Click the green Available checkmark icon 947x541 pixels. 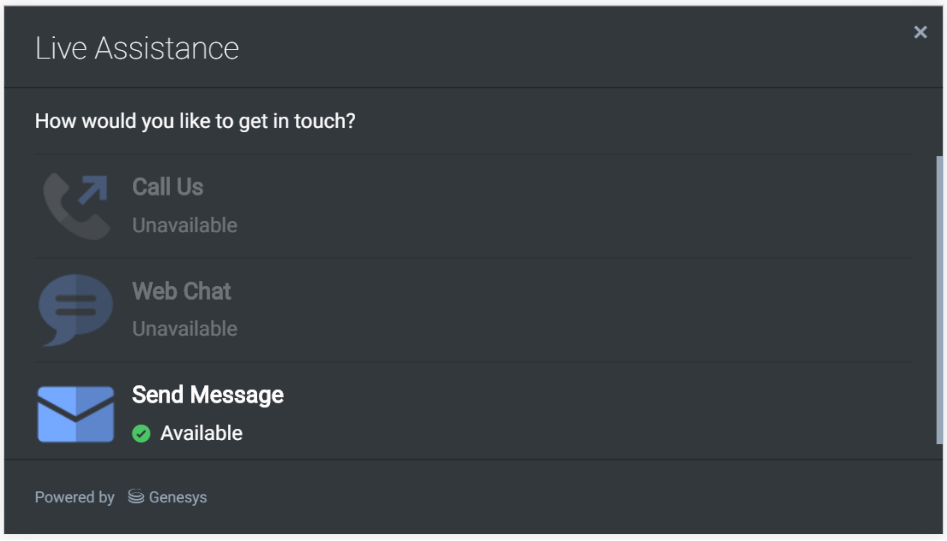[x=142, y=433]
